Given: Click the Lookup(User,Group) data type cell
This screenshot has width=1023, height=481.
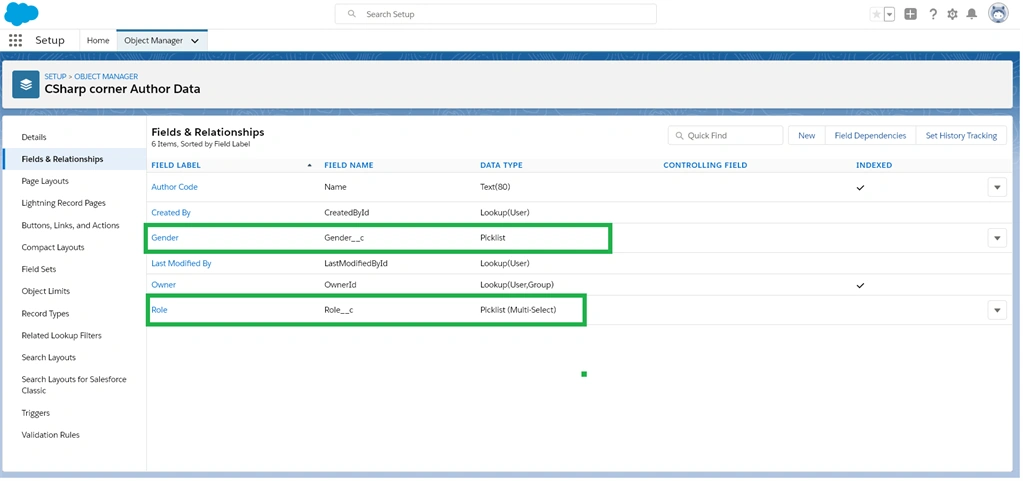Looking at the screenshot, I should (x=517, y=285).
